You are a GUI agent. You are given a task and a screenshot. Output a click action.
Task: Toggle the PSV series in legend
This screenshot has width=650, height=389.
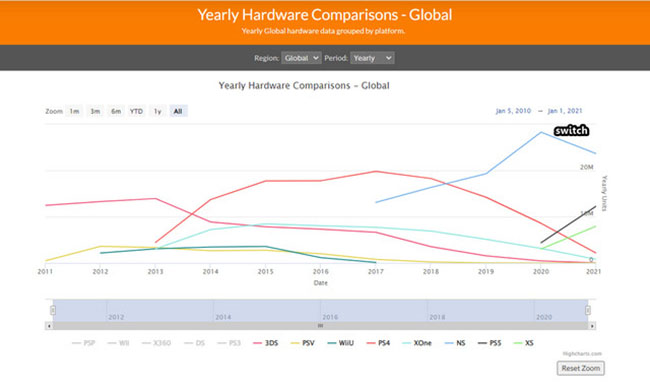click(303, 343)
